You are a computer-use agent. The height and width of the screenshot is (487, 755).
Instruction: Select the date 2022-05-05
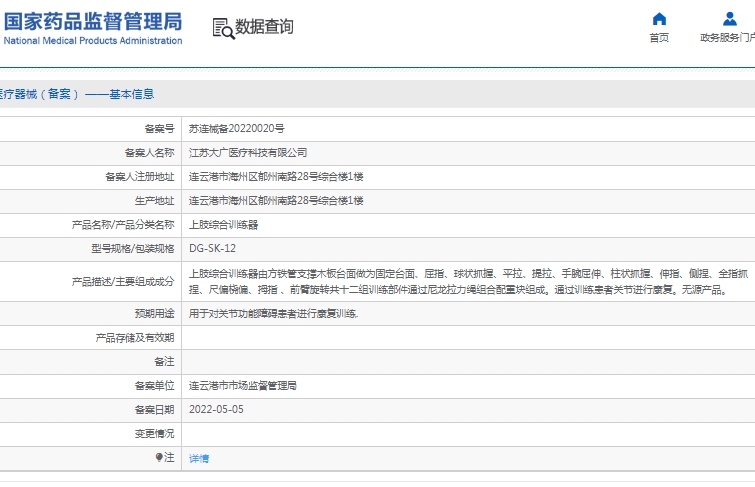click(x=216, y=409)
